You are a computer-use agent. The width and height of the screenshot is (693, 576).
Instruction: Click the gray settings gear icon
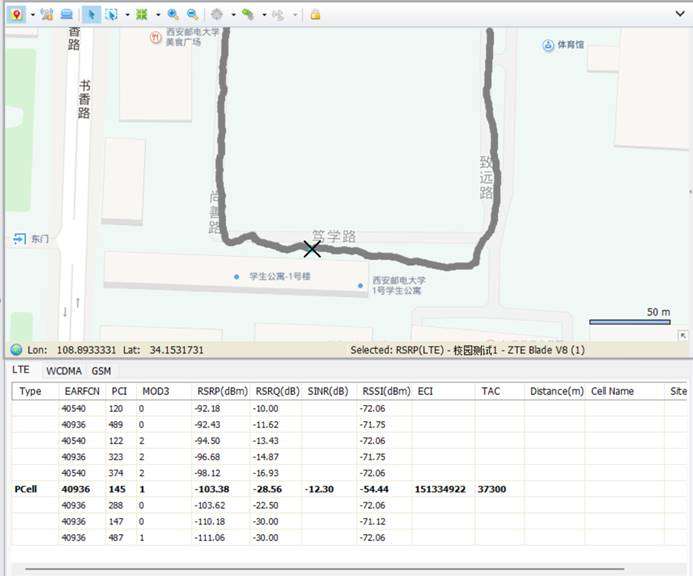[x=217, y=14]
